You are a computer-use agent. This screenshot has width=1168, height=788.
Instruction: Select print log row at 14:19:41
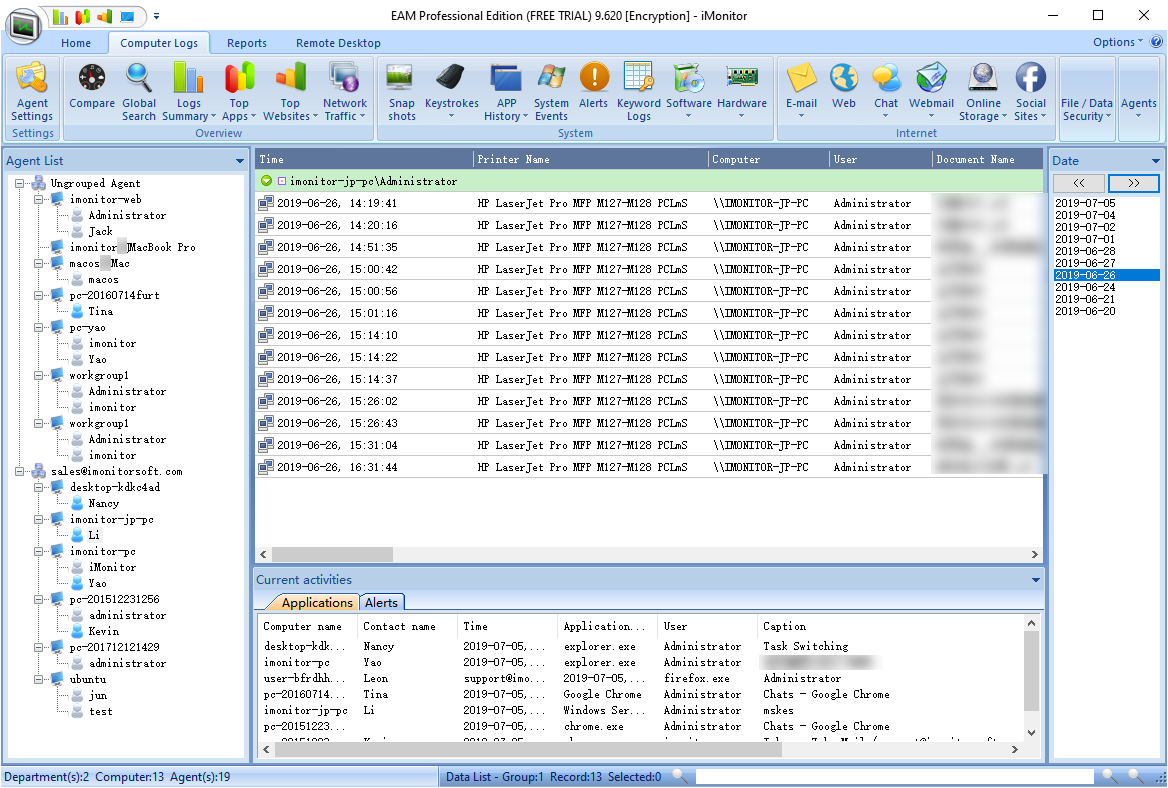coord(649,203)
